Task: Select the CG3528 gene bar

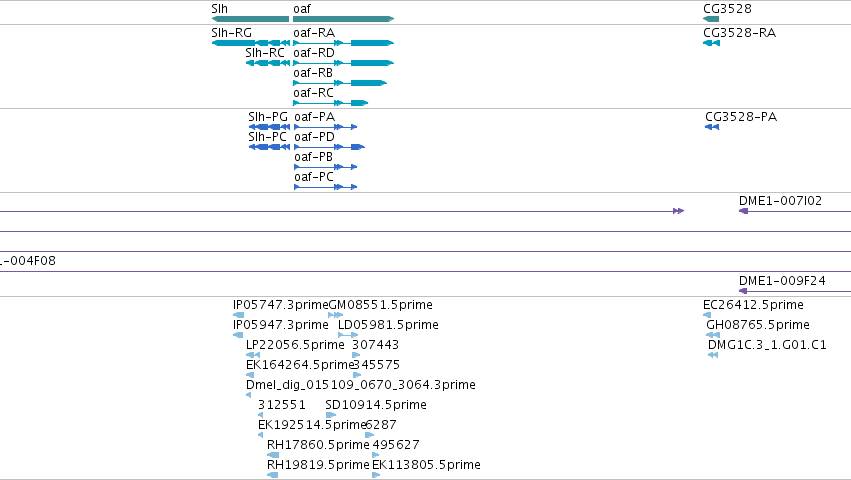Action: pos(711,19)
